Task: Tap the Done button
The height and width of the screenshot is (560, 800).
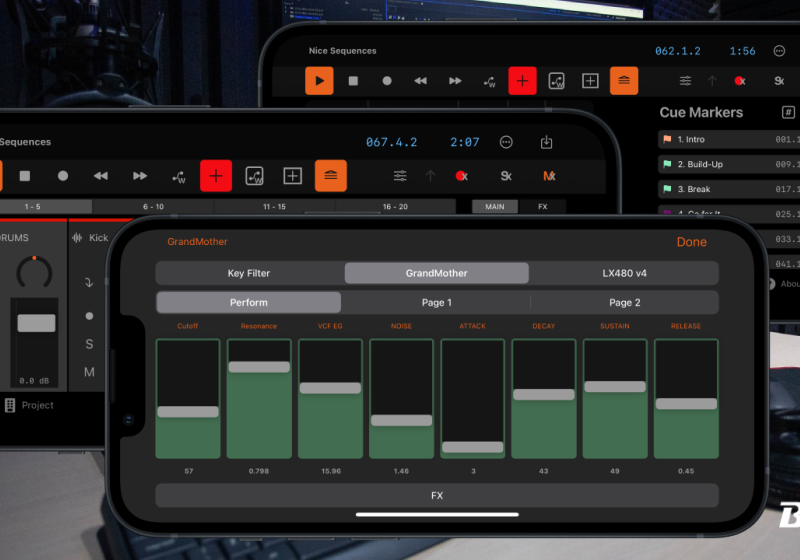Action: pyautogui.click(x=691, y=242)
